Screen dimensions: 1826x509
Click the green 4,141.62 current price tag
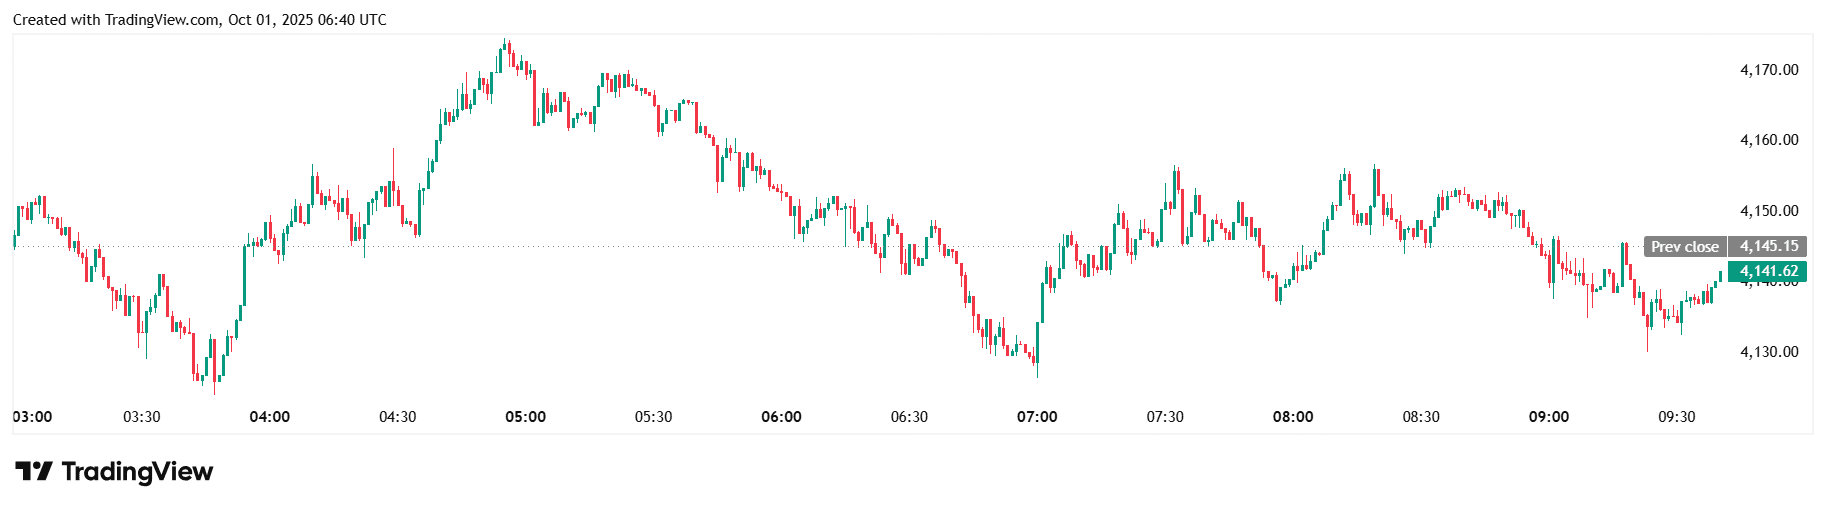point(1768,271)
